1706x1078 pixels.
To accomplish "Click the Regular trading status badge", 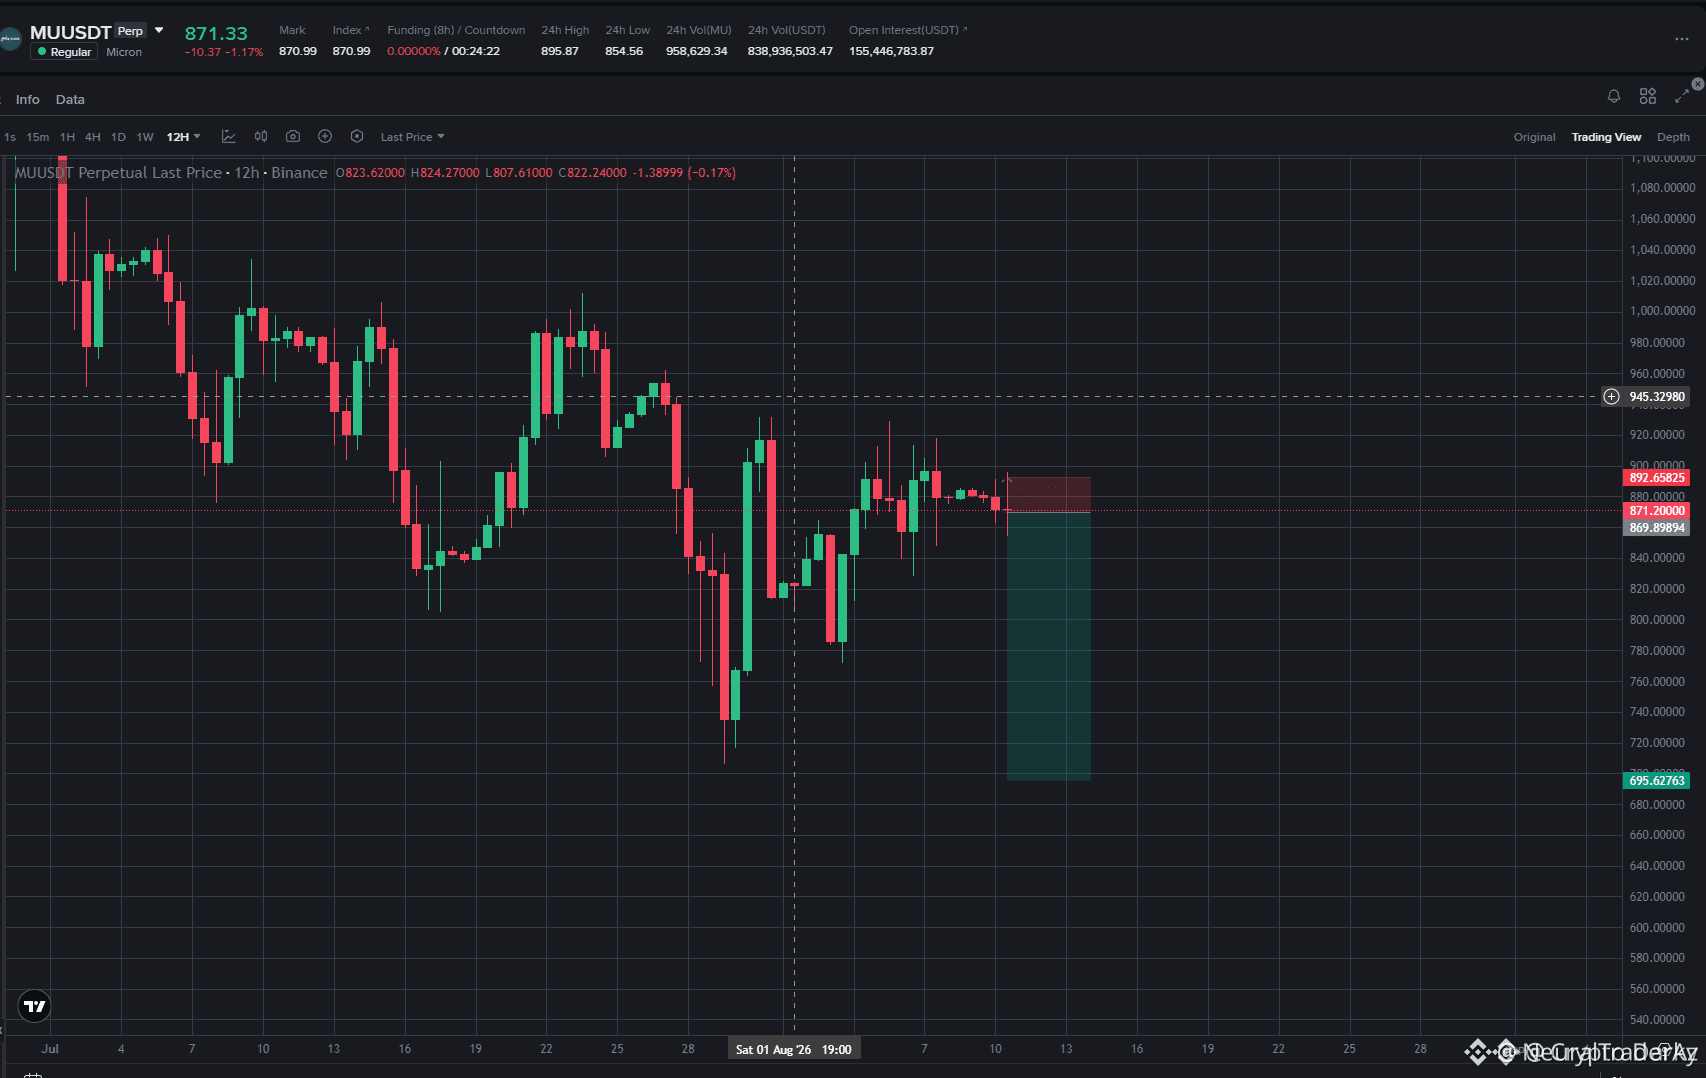I will 64,52.
